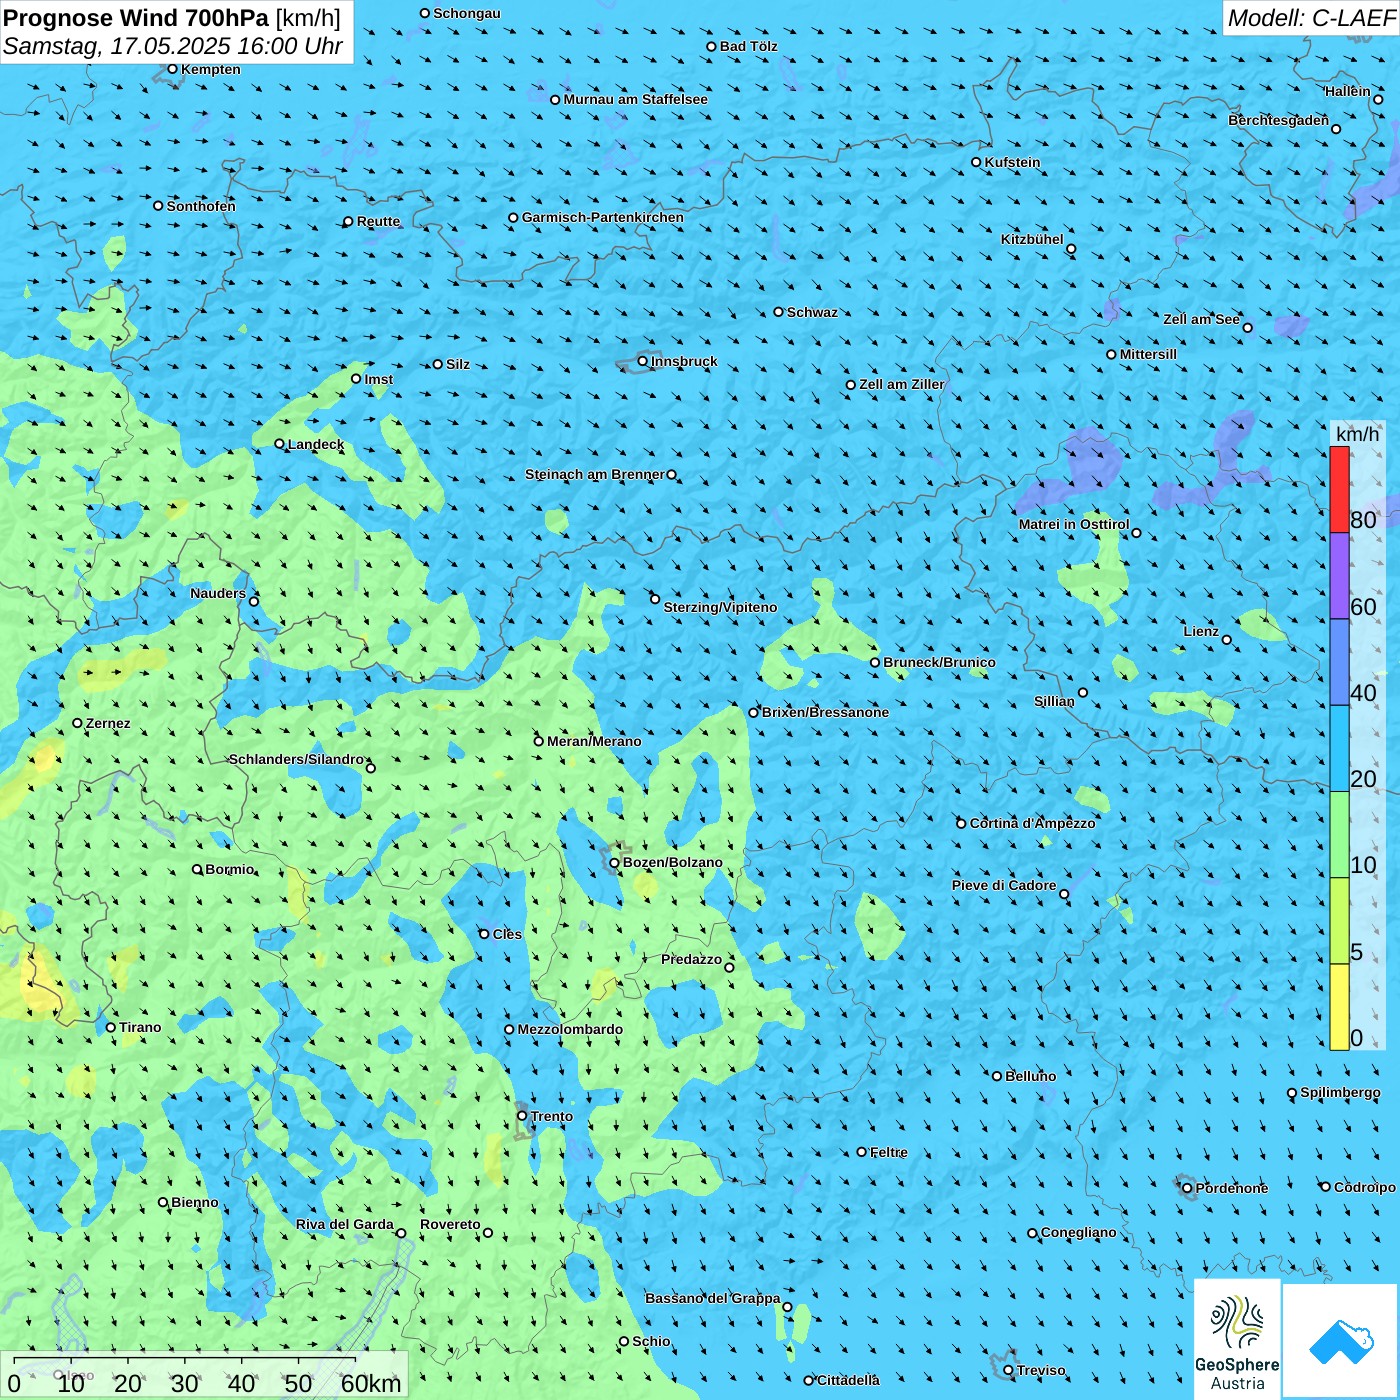Click the 'Matrei in Osttirol' label

click(x=1074, y=524)
